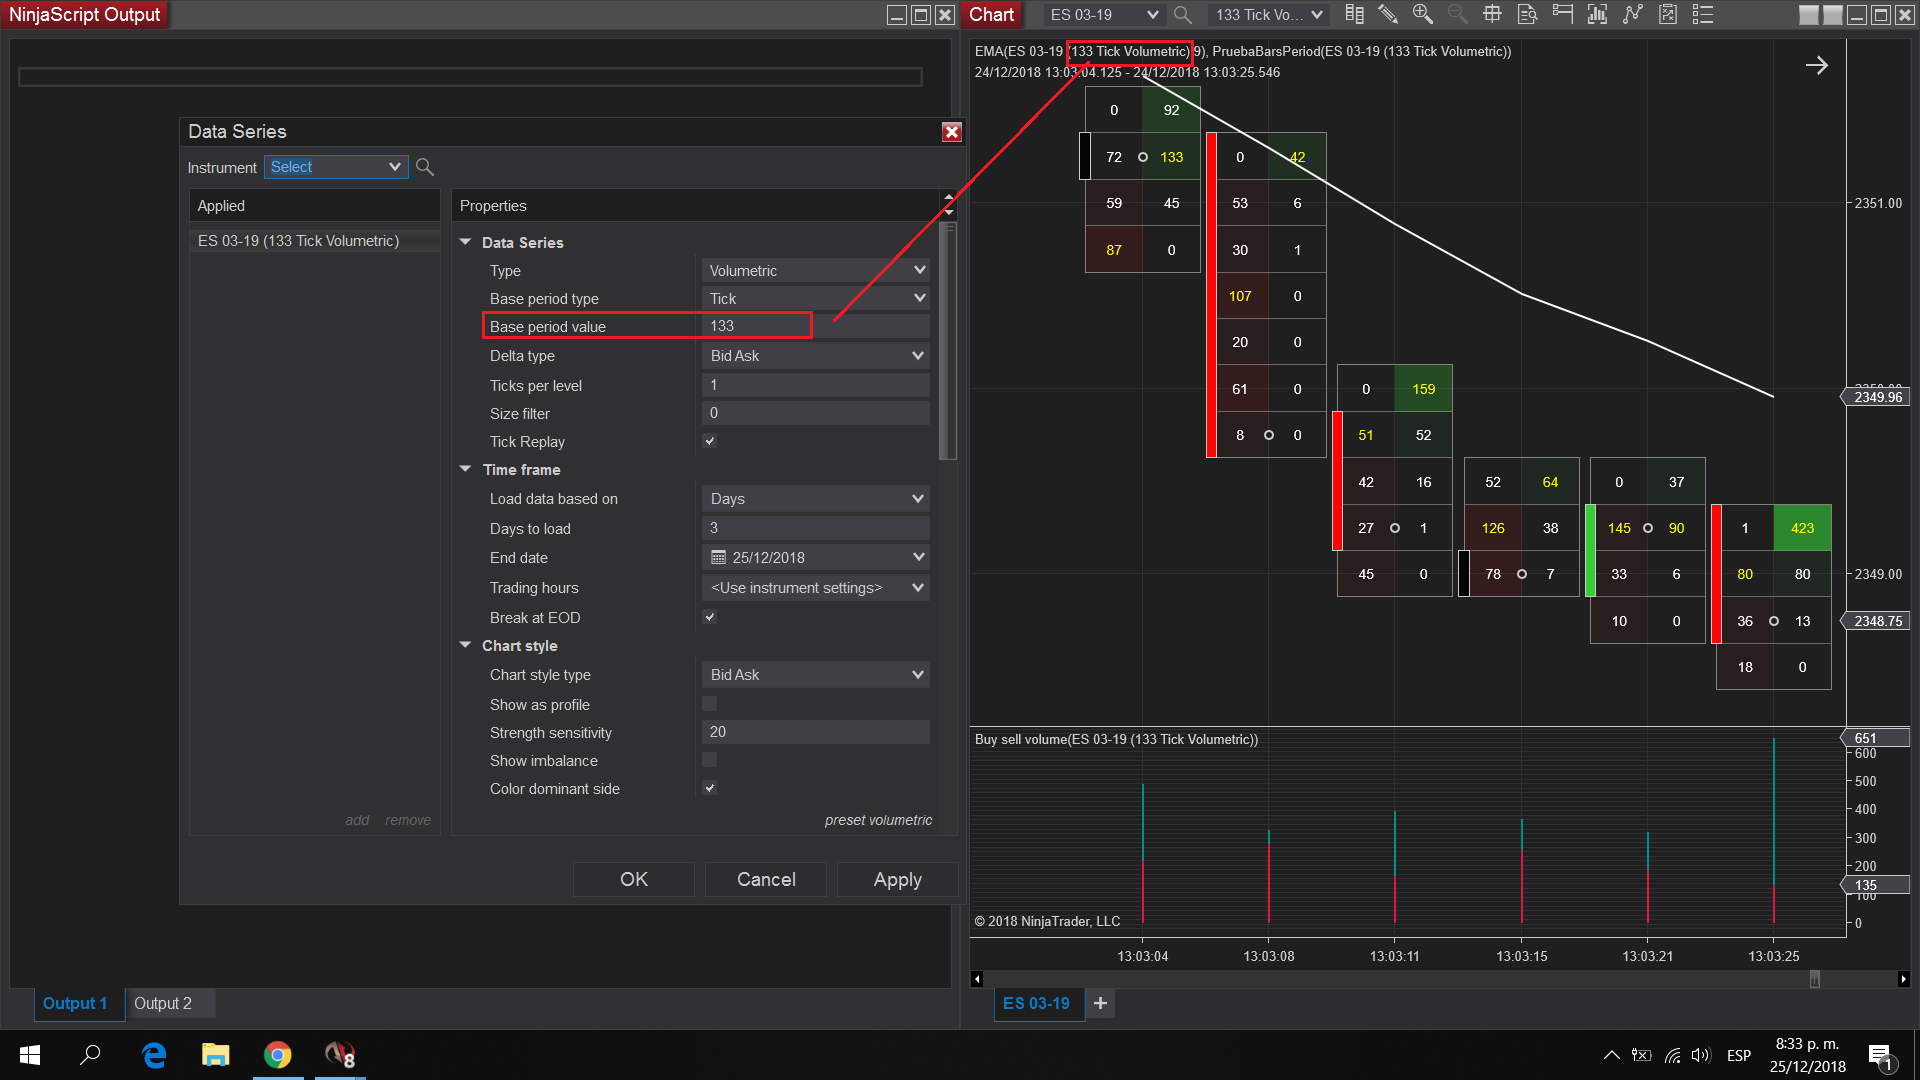Enable the Show imbalance checkbox
Viewport: 1920px width, 1080px height.
[x=710, y=760]
